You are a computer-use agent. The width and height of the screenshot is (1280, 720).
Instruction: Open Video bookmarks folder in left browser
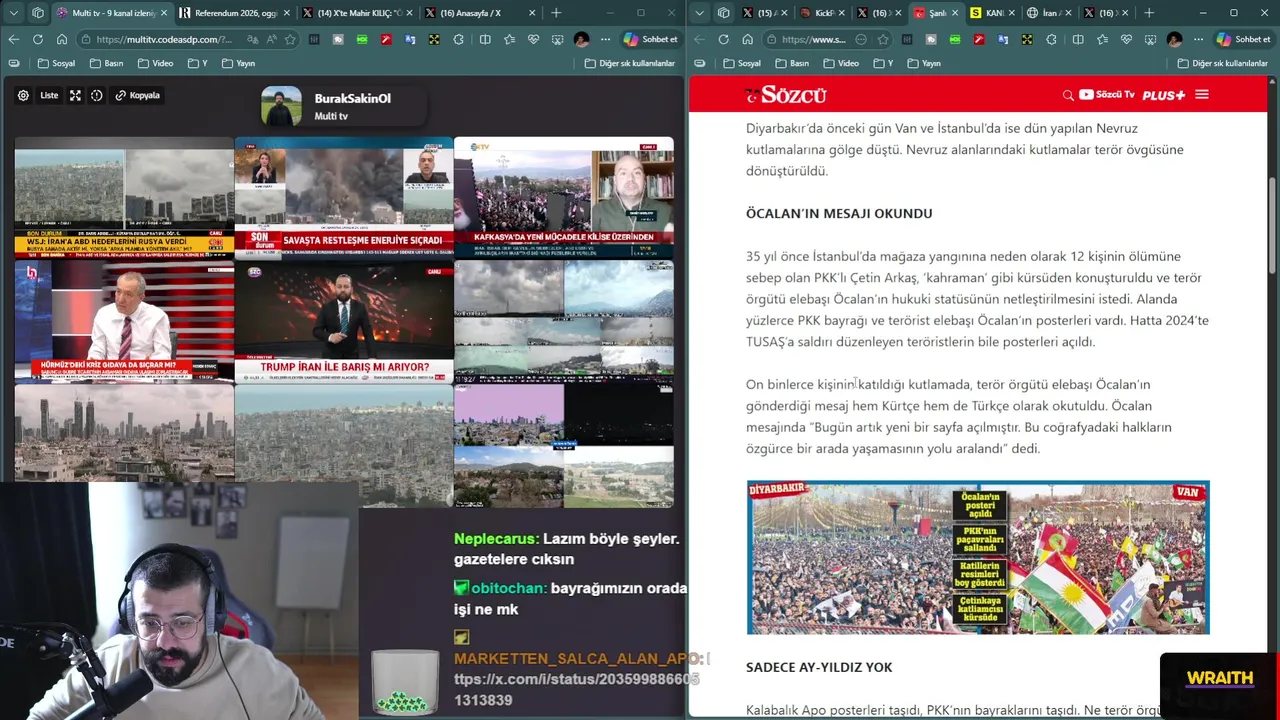point(155,63)
